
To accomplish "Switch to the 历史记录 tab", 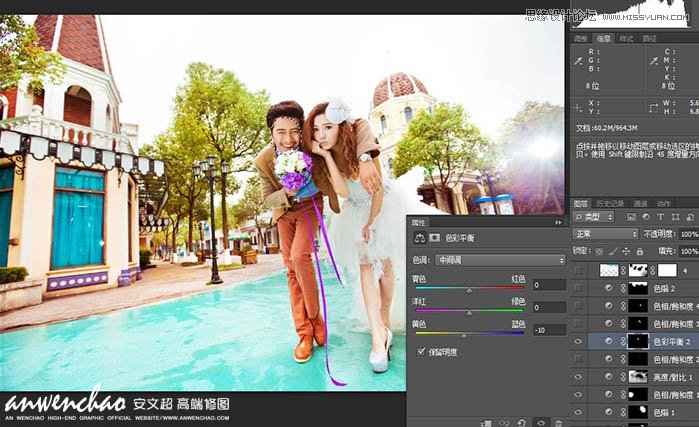I will (618, 203).
